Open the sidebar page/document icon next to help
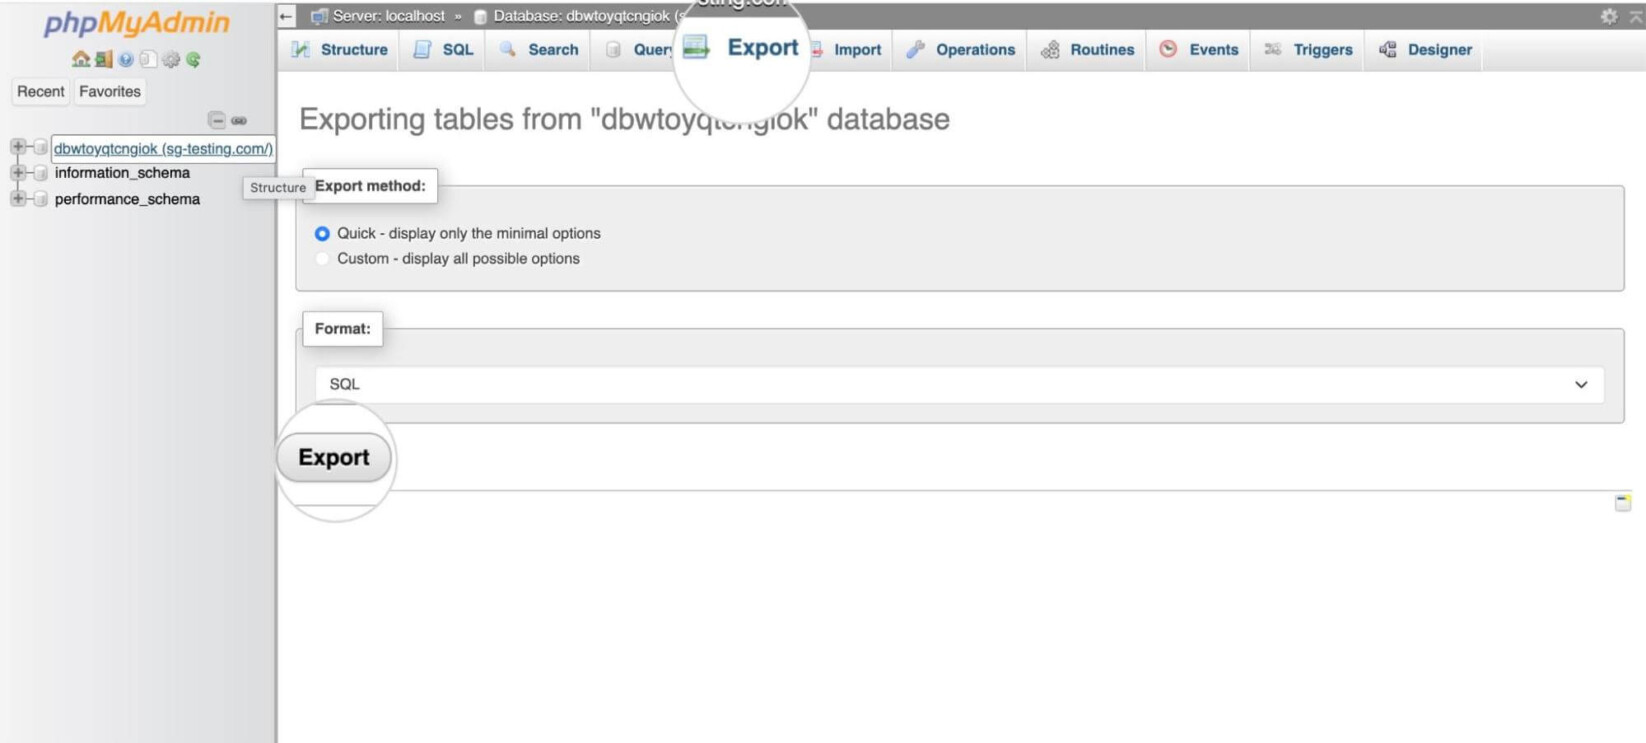The width and height of the screenshot is (1646, 743). tap(148, 60)
